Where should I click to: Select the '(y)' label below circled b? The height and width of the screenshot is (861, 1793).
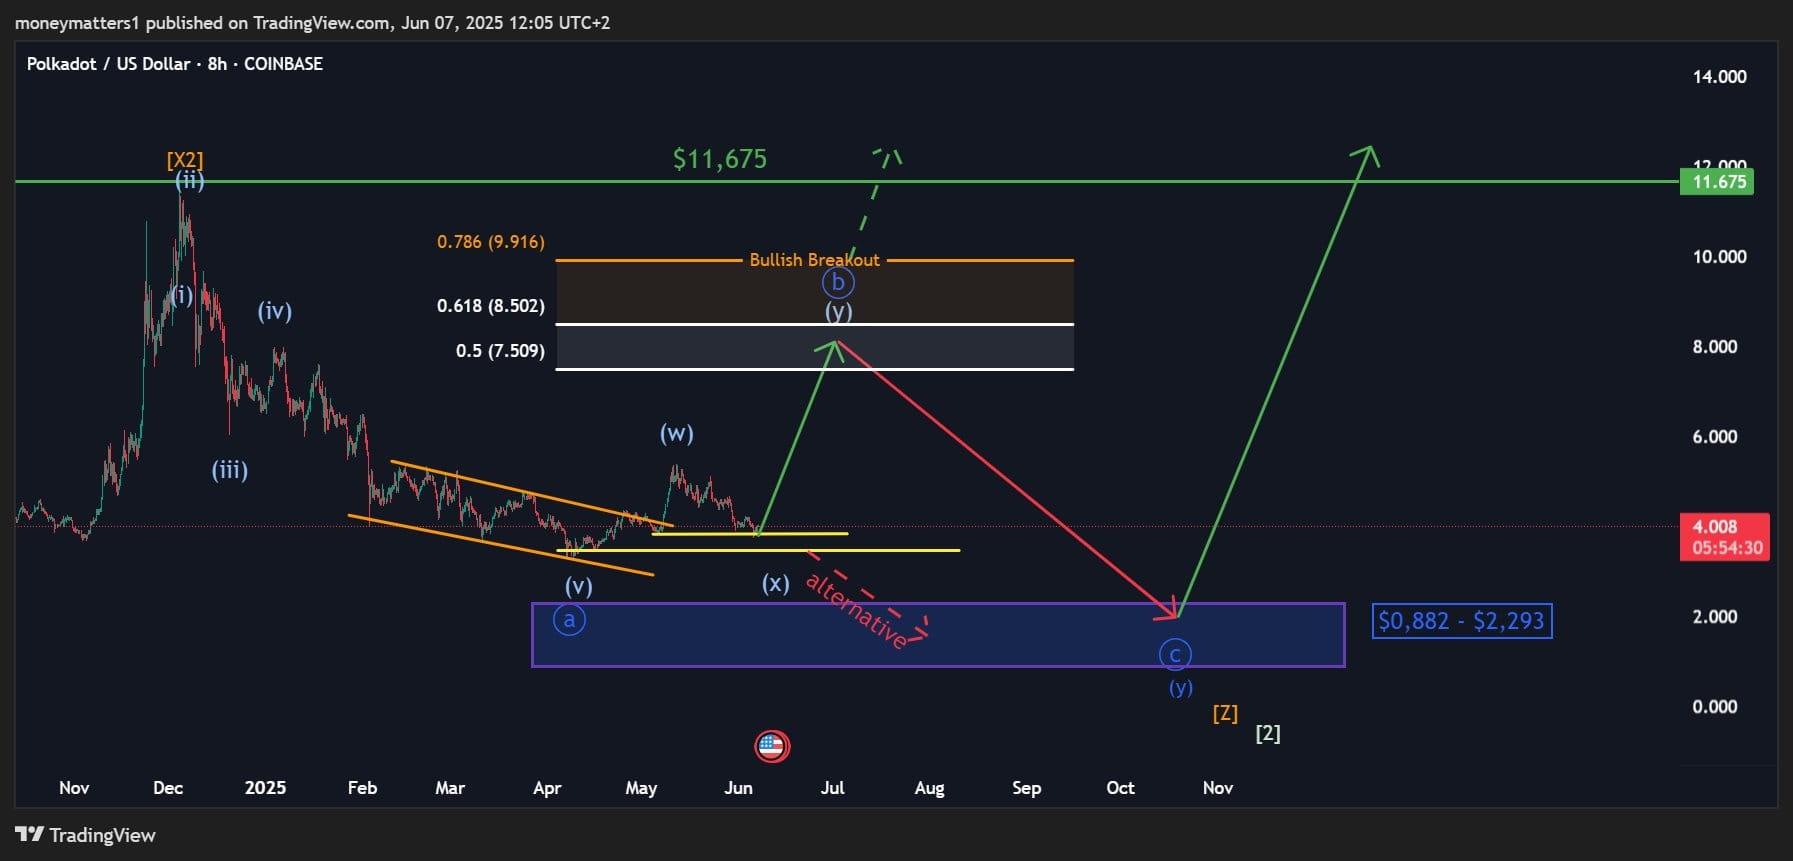pyautogui.click(x=839, y=311)
